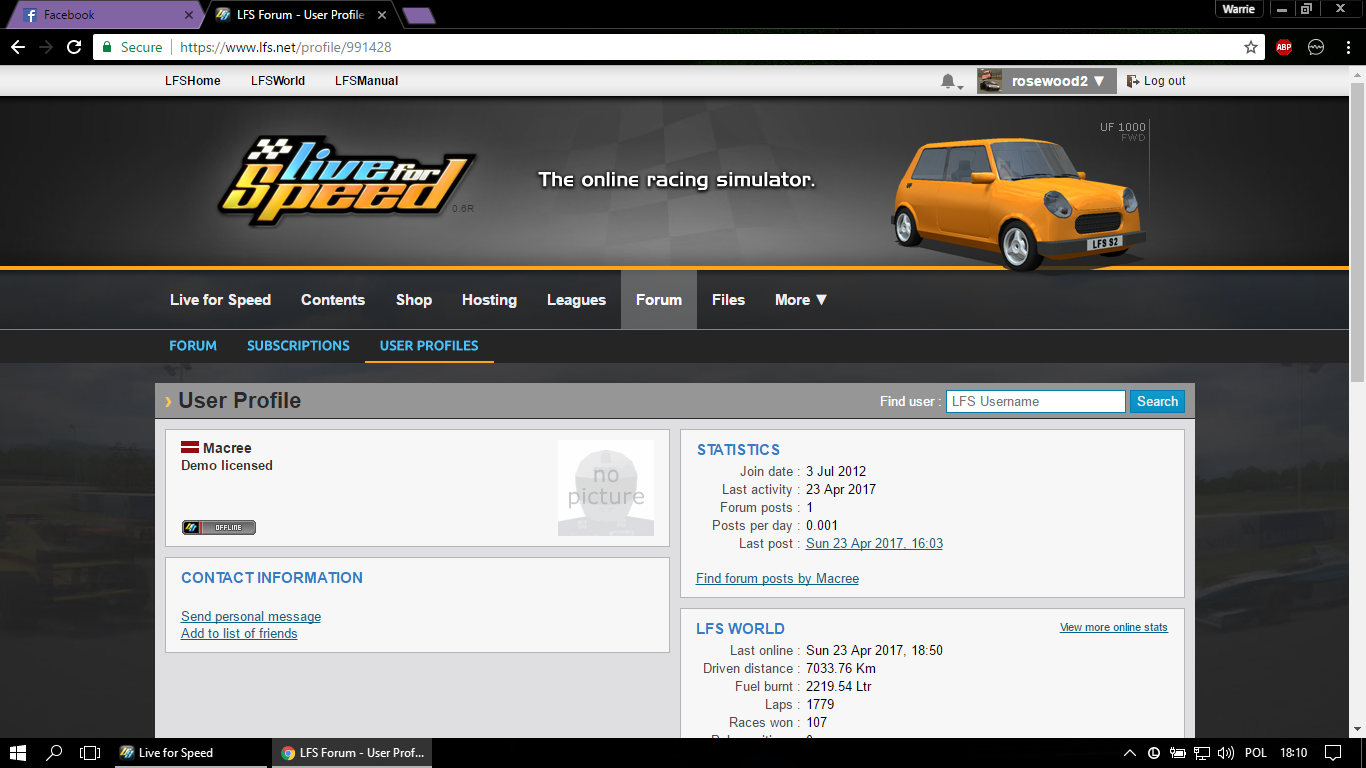Click the volume speaker tray icon

coord(1226,753)
